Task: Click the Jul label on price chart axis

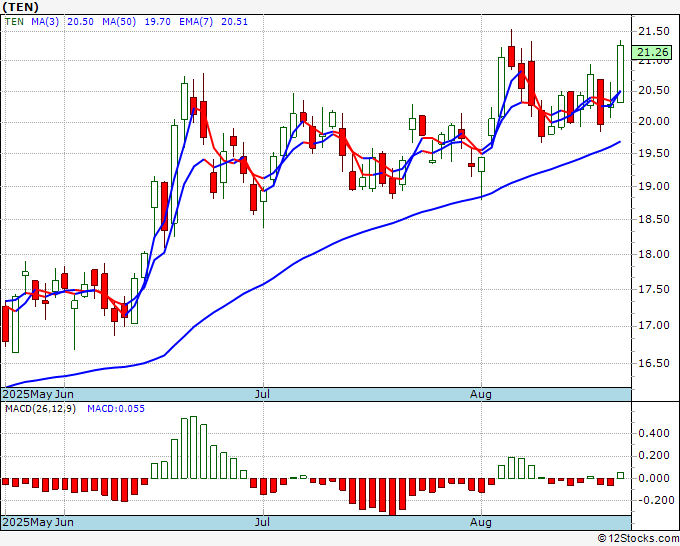Action: point(262,394)
